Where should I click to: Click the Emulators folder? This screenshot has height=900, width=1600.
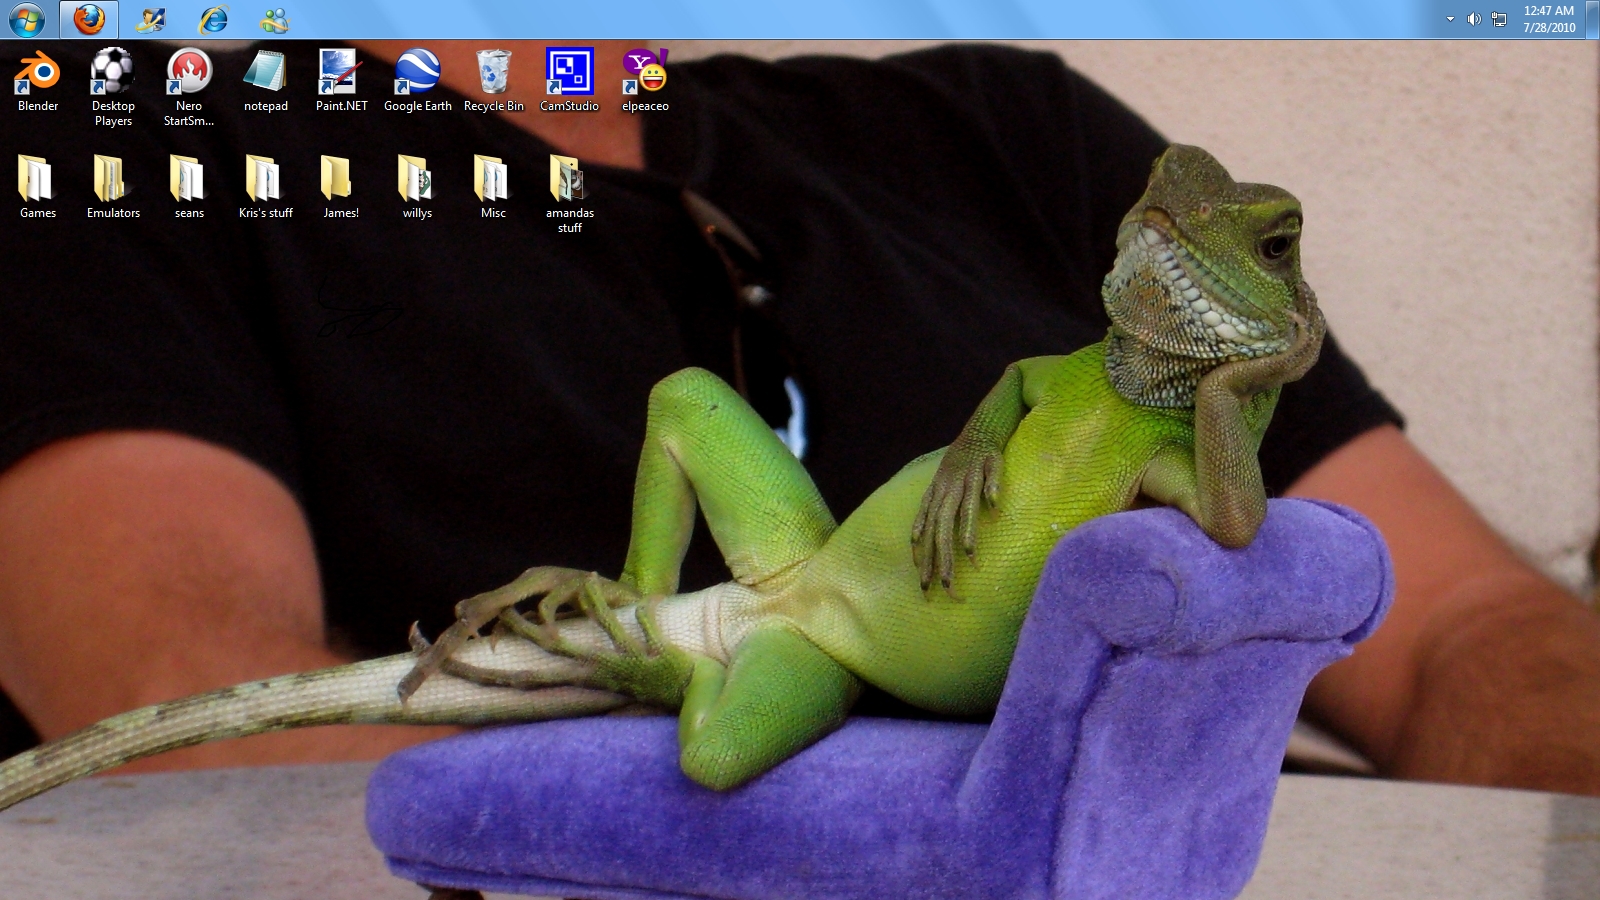113,180
